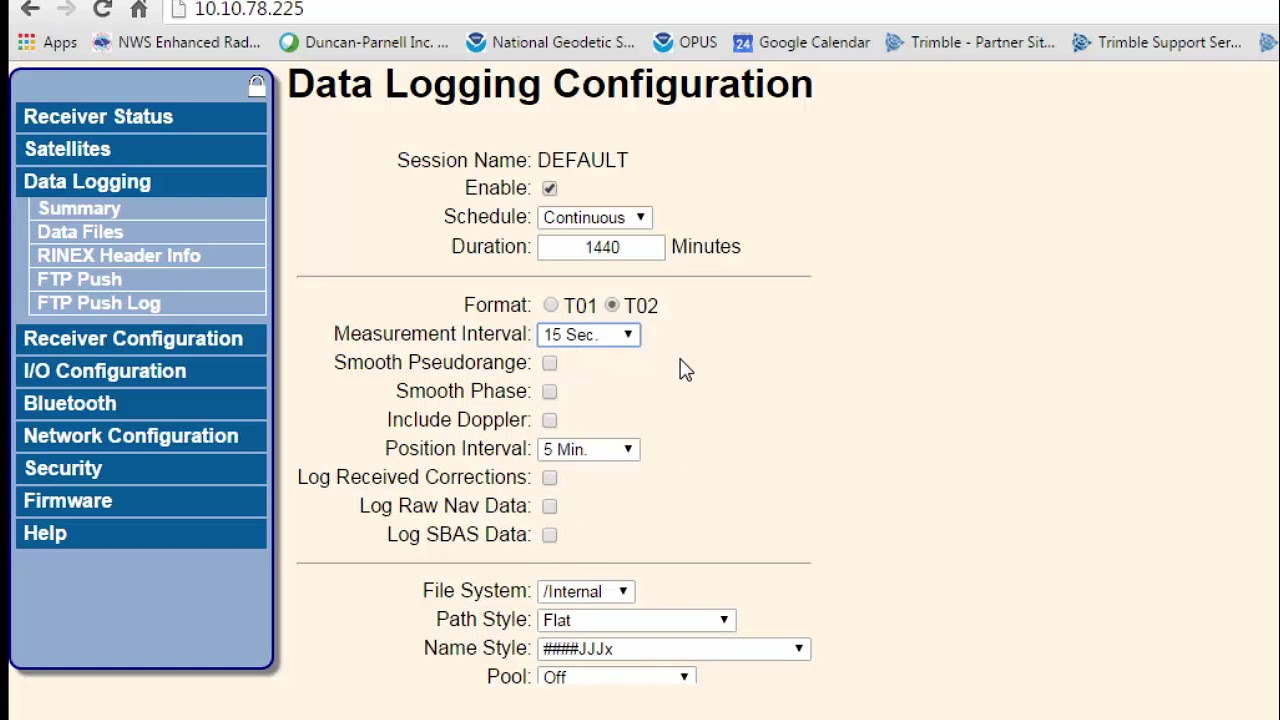
Task: Select the T01 format radio button
Action: (x=551, y=305)
